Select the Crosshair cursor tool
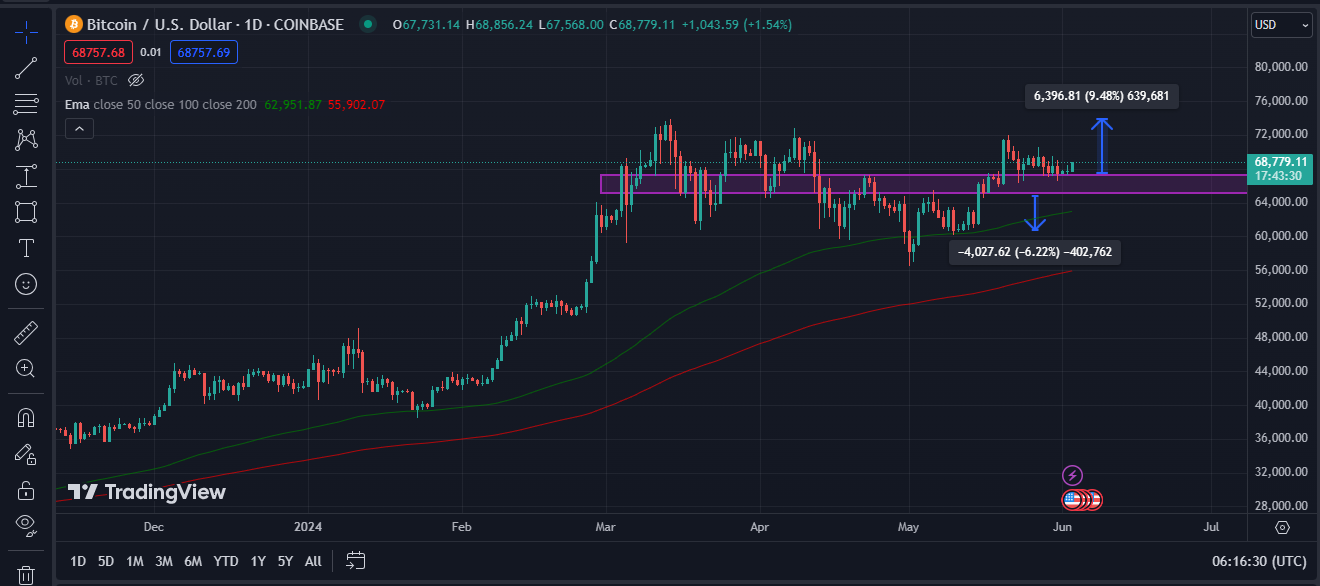This screenshot has width=1320, height=586. click(x=26, y=31)
